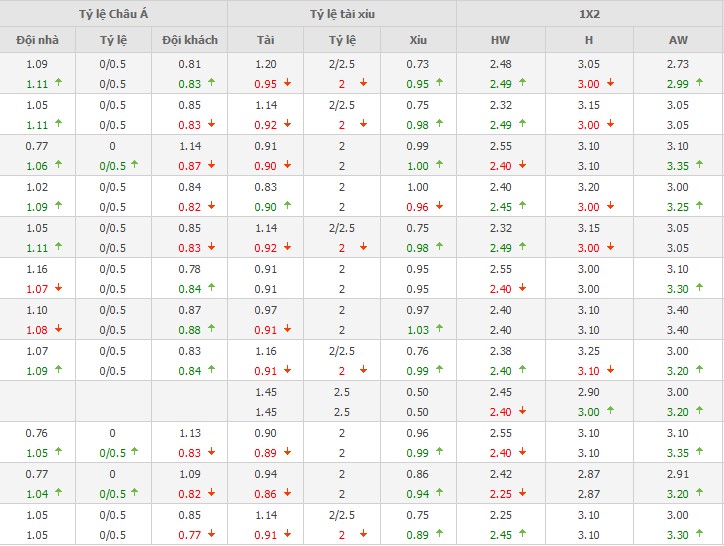This screenshot has width=724, height=546.
Task: Pick the 1.13 Đội khách odds value
Action: [x=189, y=434]
